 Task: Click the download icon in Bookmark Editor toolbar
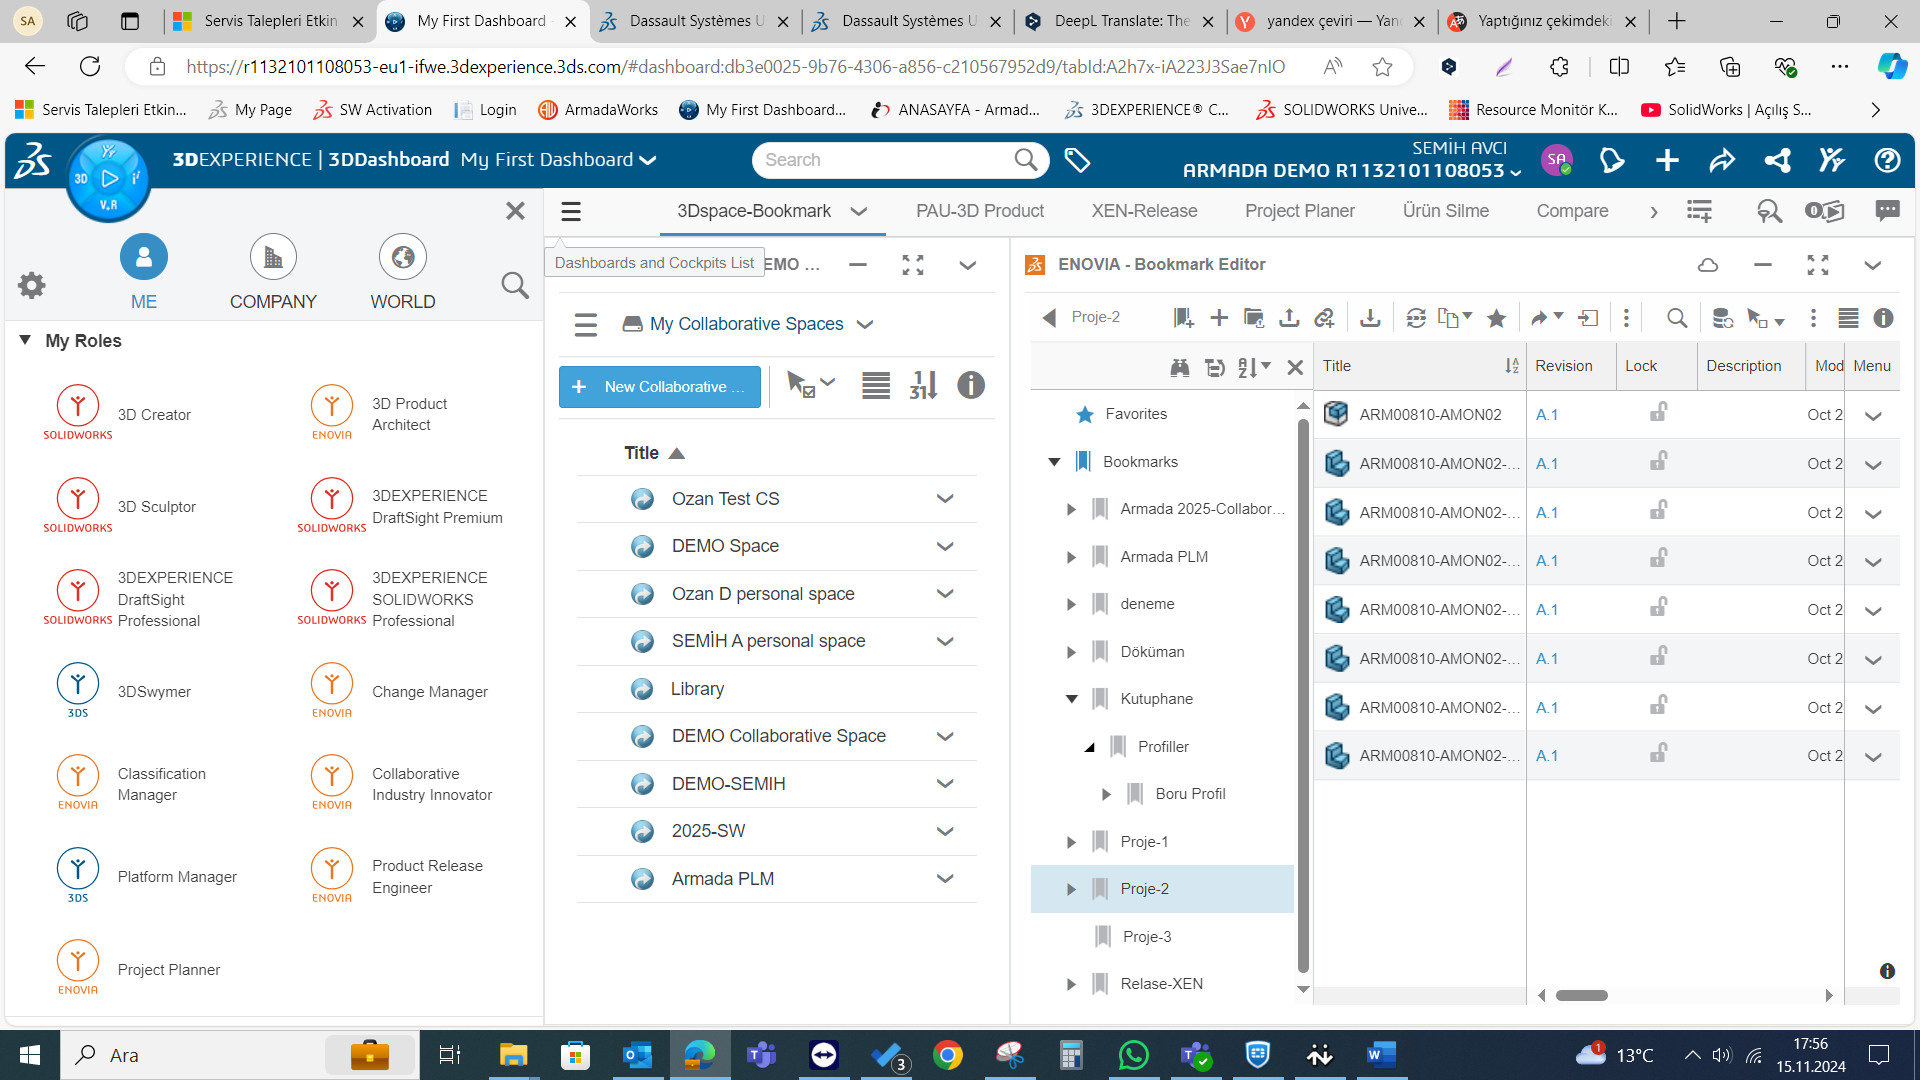[x=1370, y=318]
